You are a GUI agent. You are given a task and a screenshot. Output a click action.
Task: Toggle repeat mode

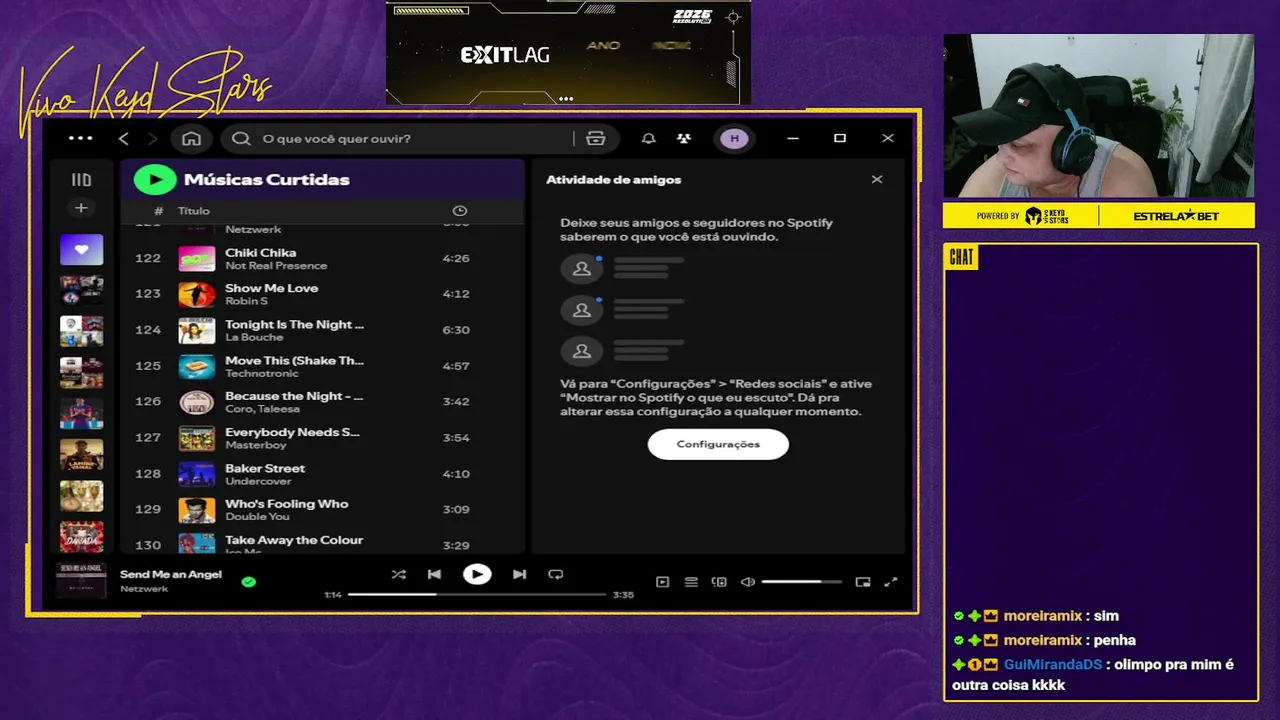pyautogui.click(x=556, y=574)
